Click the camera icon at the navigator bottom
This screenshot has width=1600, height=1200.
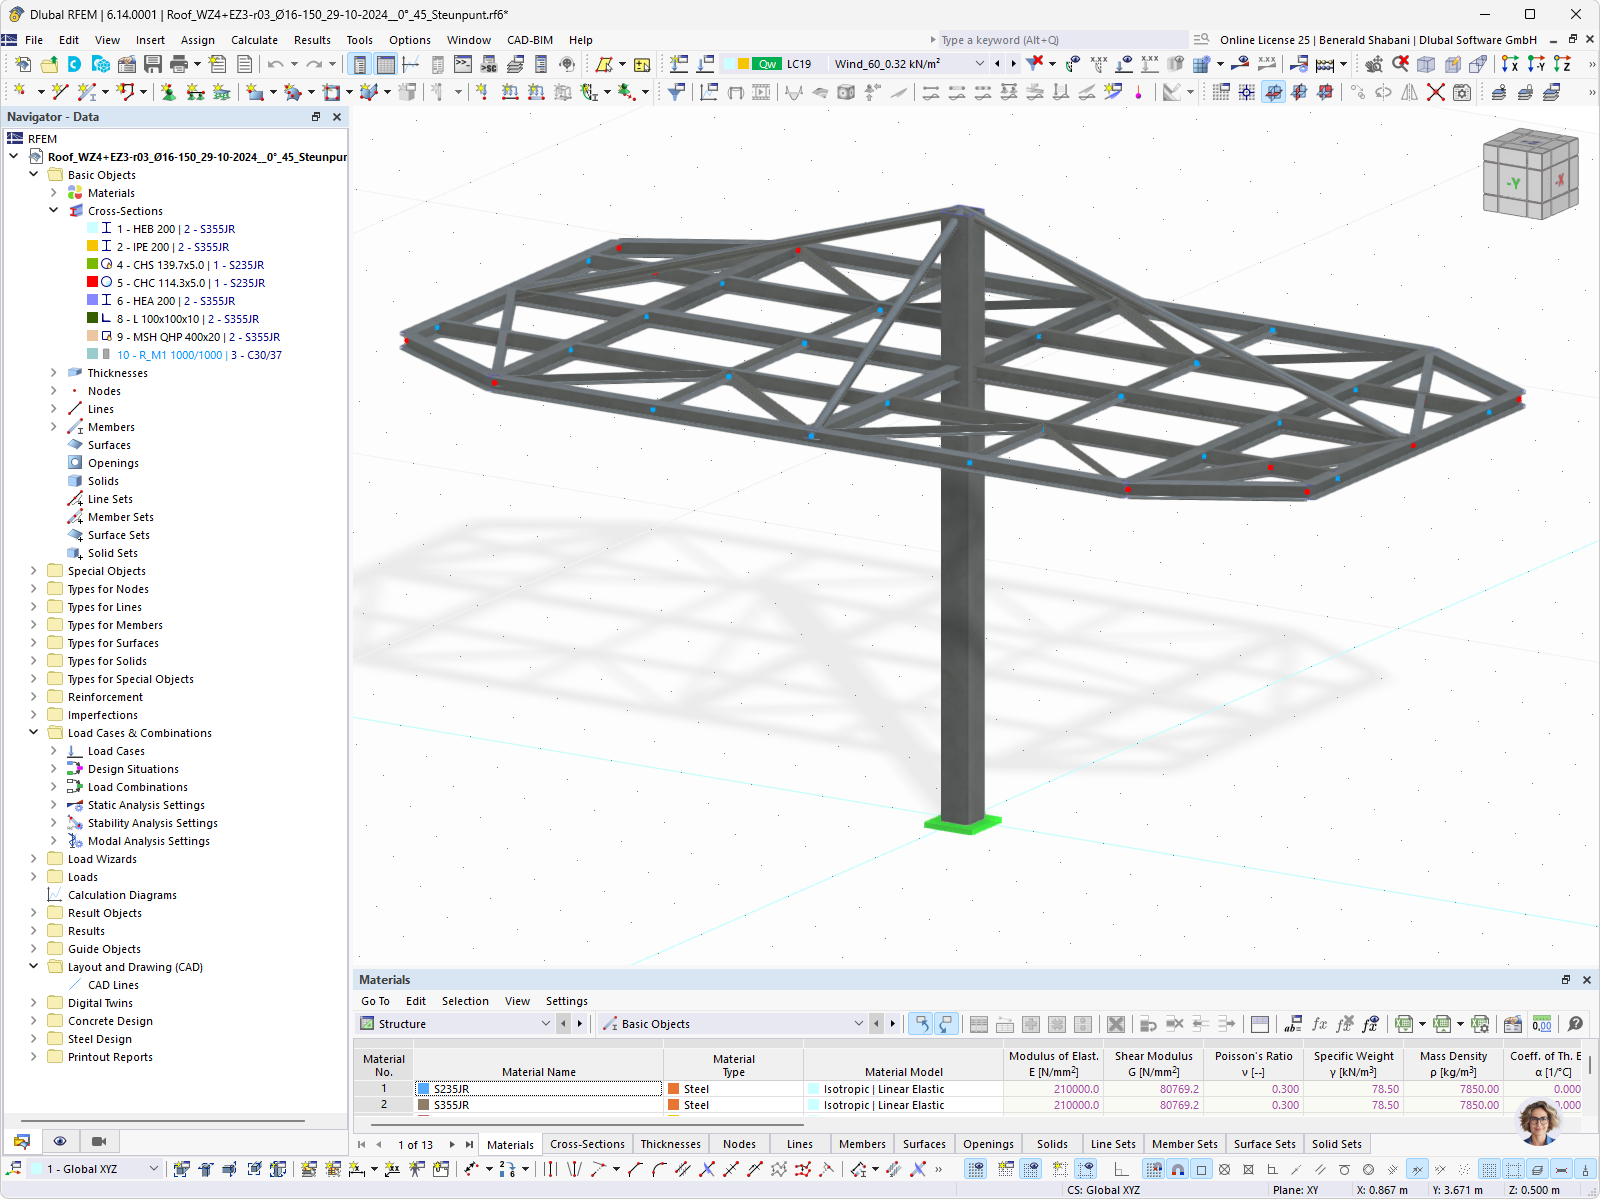(98, 1141)
